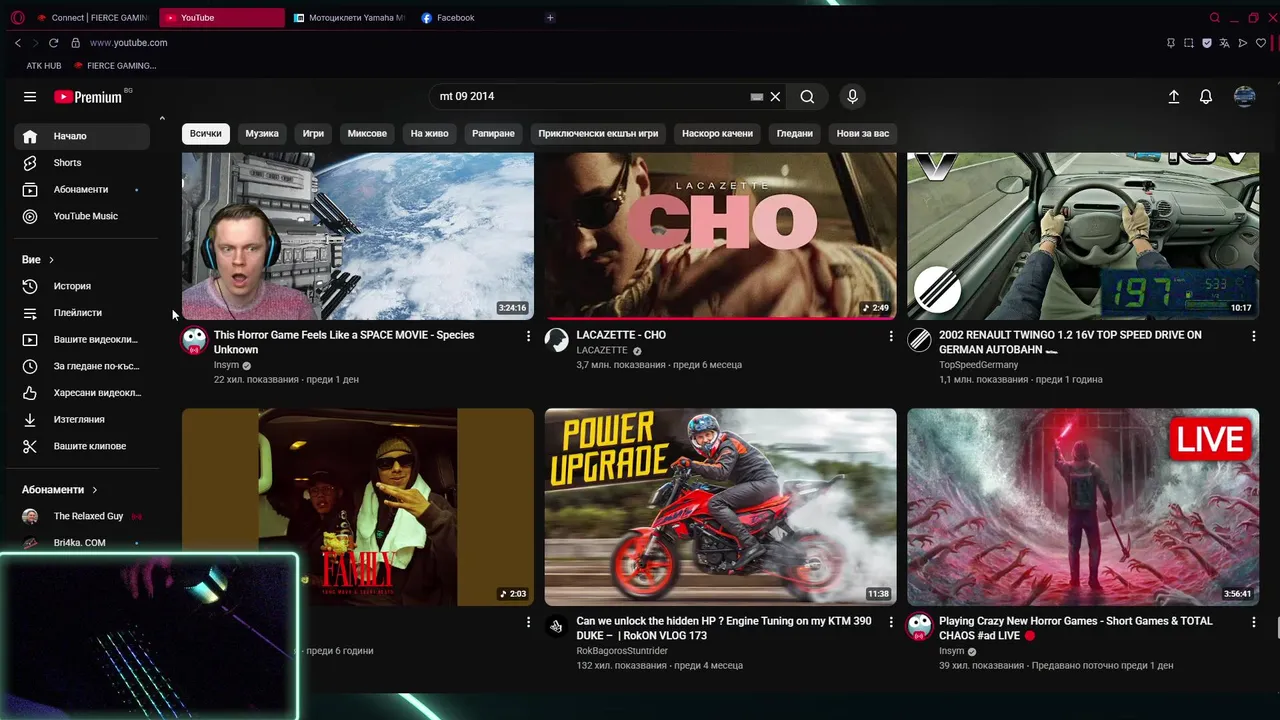Start voice search with the microphone
Screen dimensions: 1280x720
pyautogui.click(x=852, y=97)
